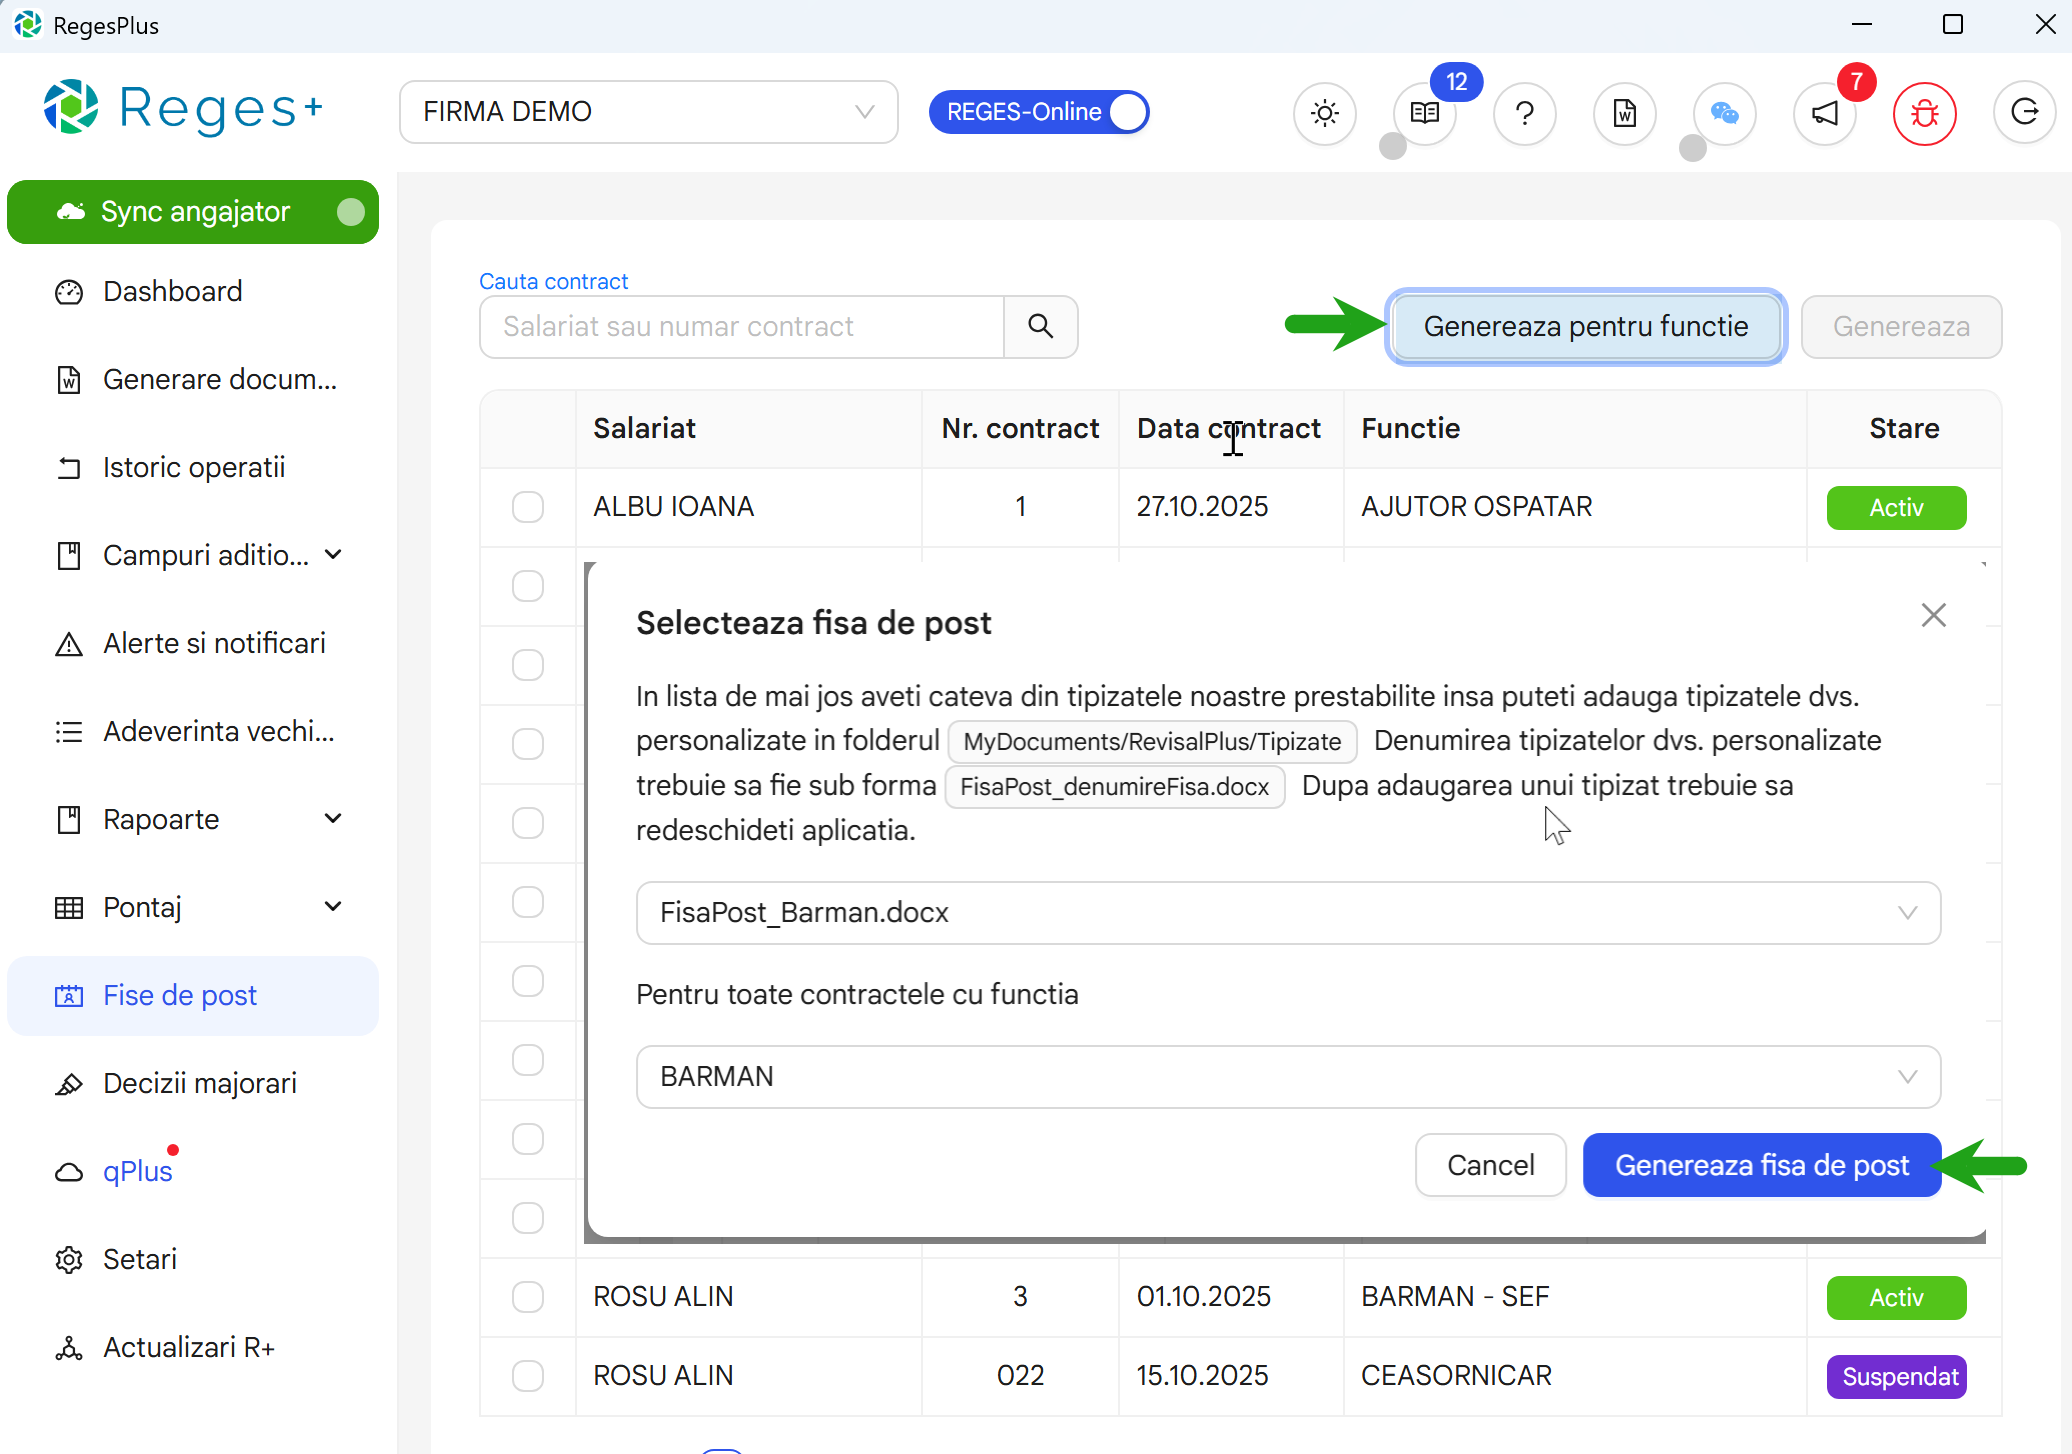Open the chat messages icon

pyautogui.click(x=1723, y=113)
